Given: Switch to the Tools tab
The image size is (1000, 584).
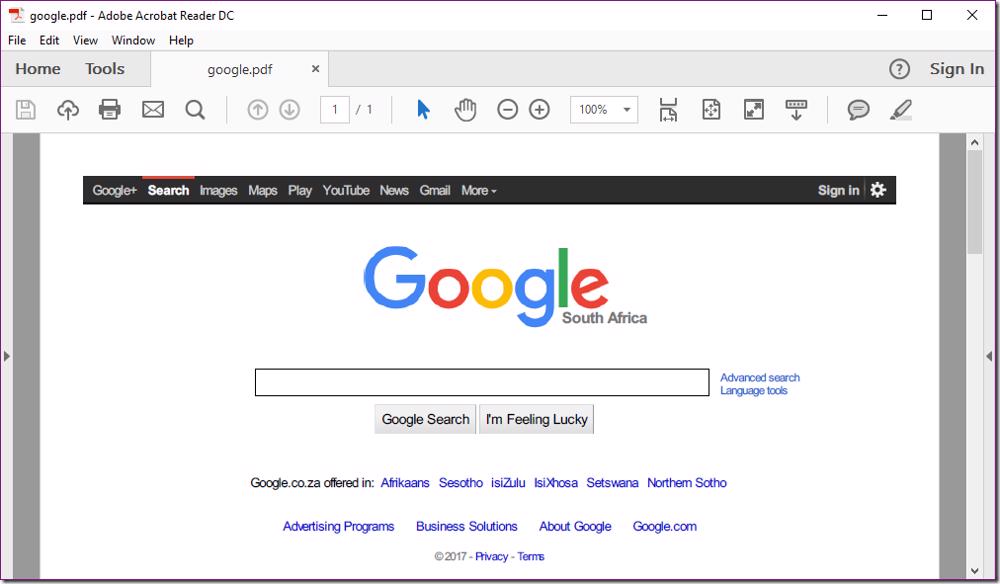Looking at the screenshot, I should tap(105, 69).
